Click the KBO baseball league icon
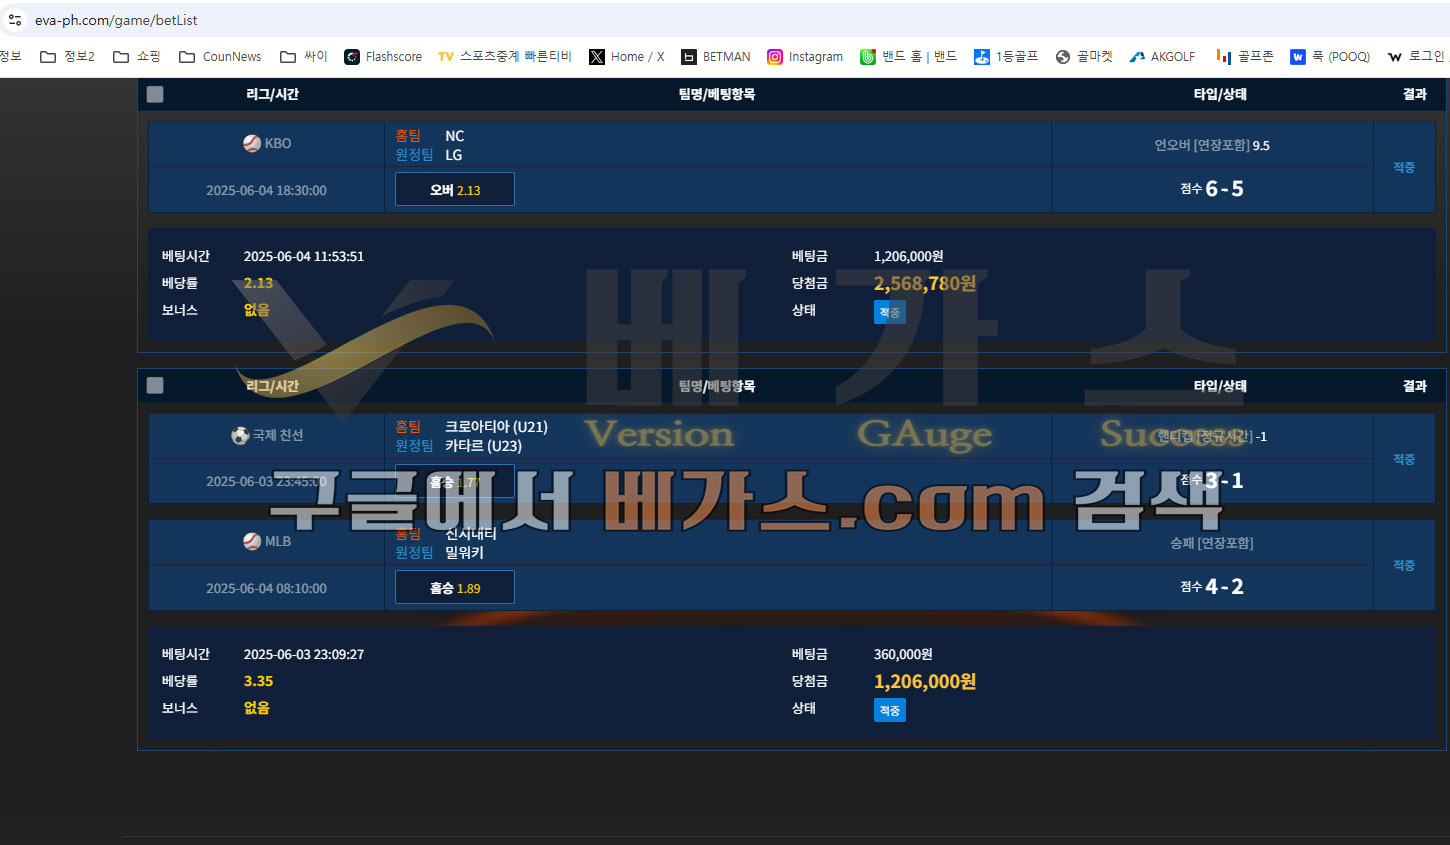This screenshot has height=845, width=1450. (x=252, y=143)
